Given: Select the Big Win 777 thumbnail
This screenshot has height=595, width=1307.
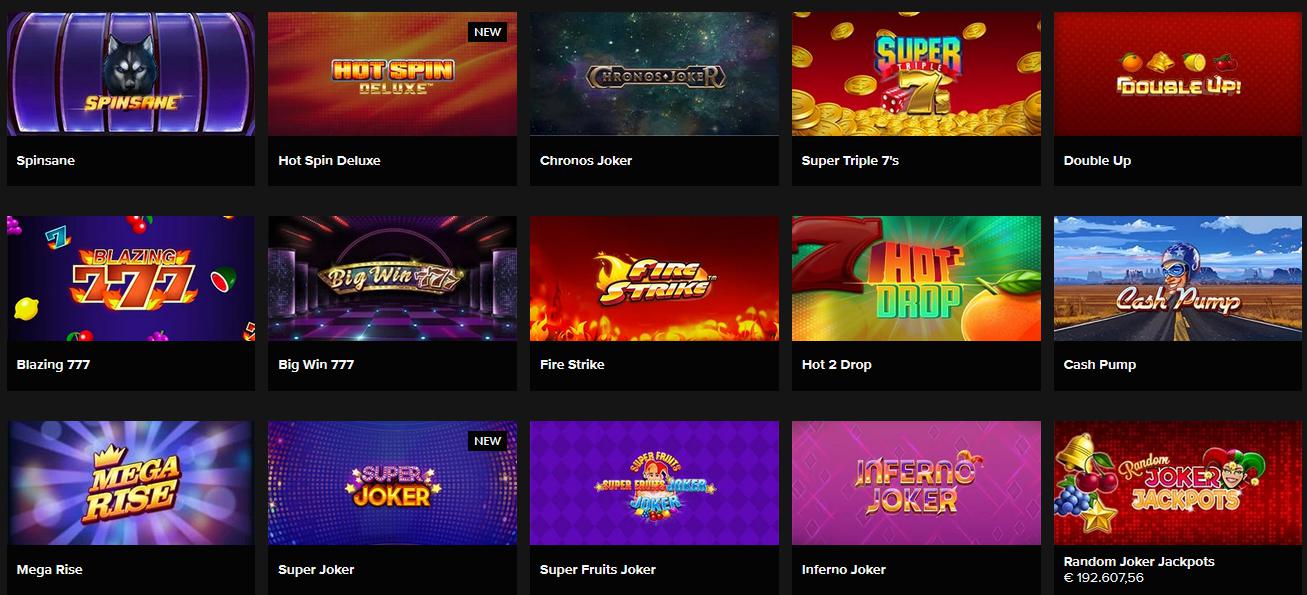Looking at the screenshot, I should 392,278.
